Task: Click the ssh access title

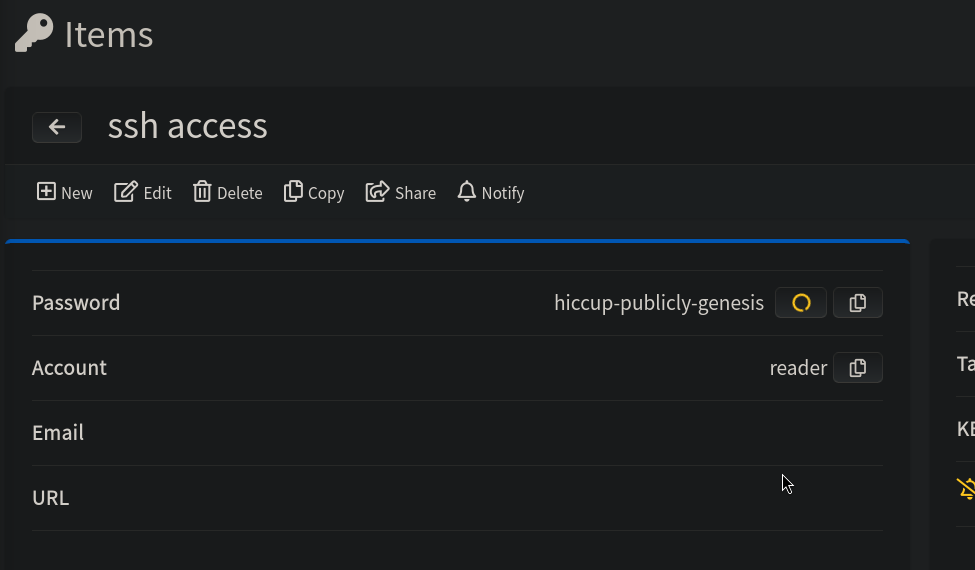Action: pos(188,126)
